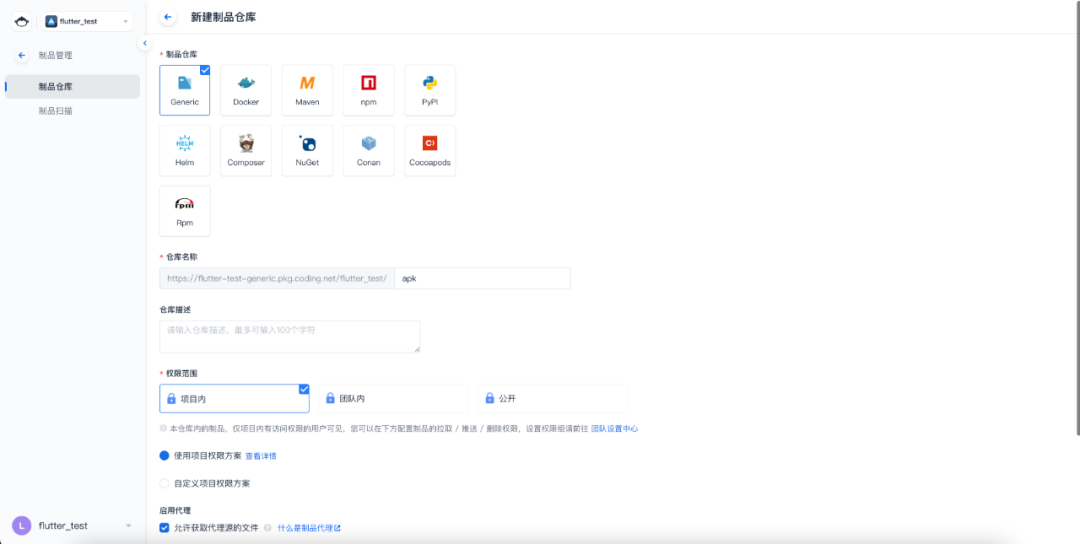The image size is (1080, 544).
Task: Select the 项目内 permission scope
Action: pos(234,398)
